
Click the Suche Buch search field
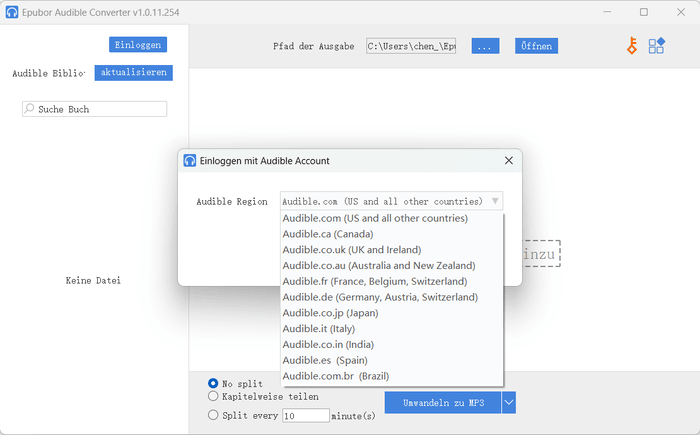(x=95, y=109)
